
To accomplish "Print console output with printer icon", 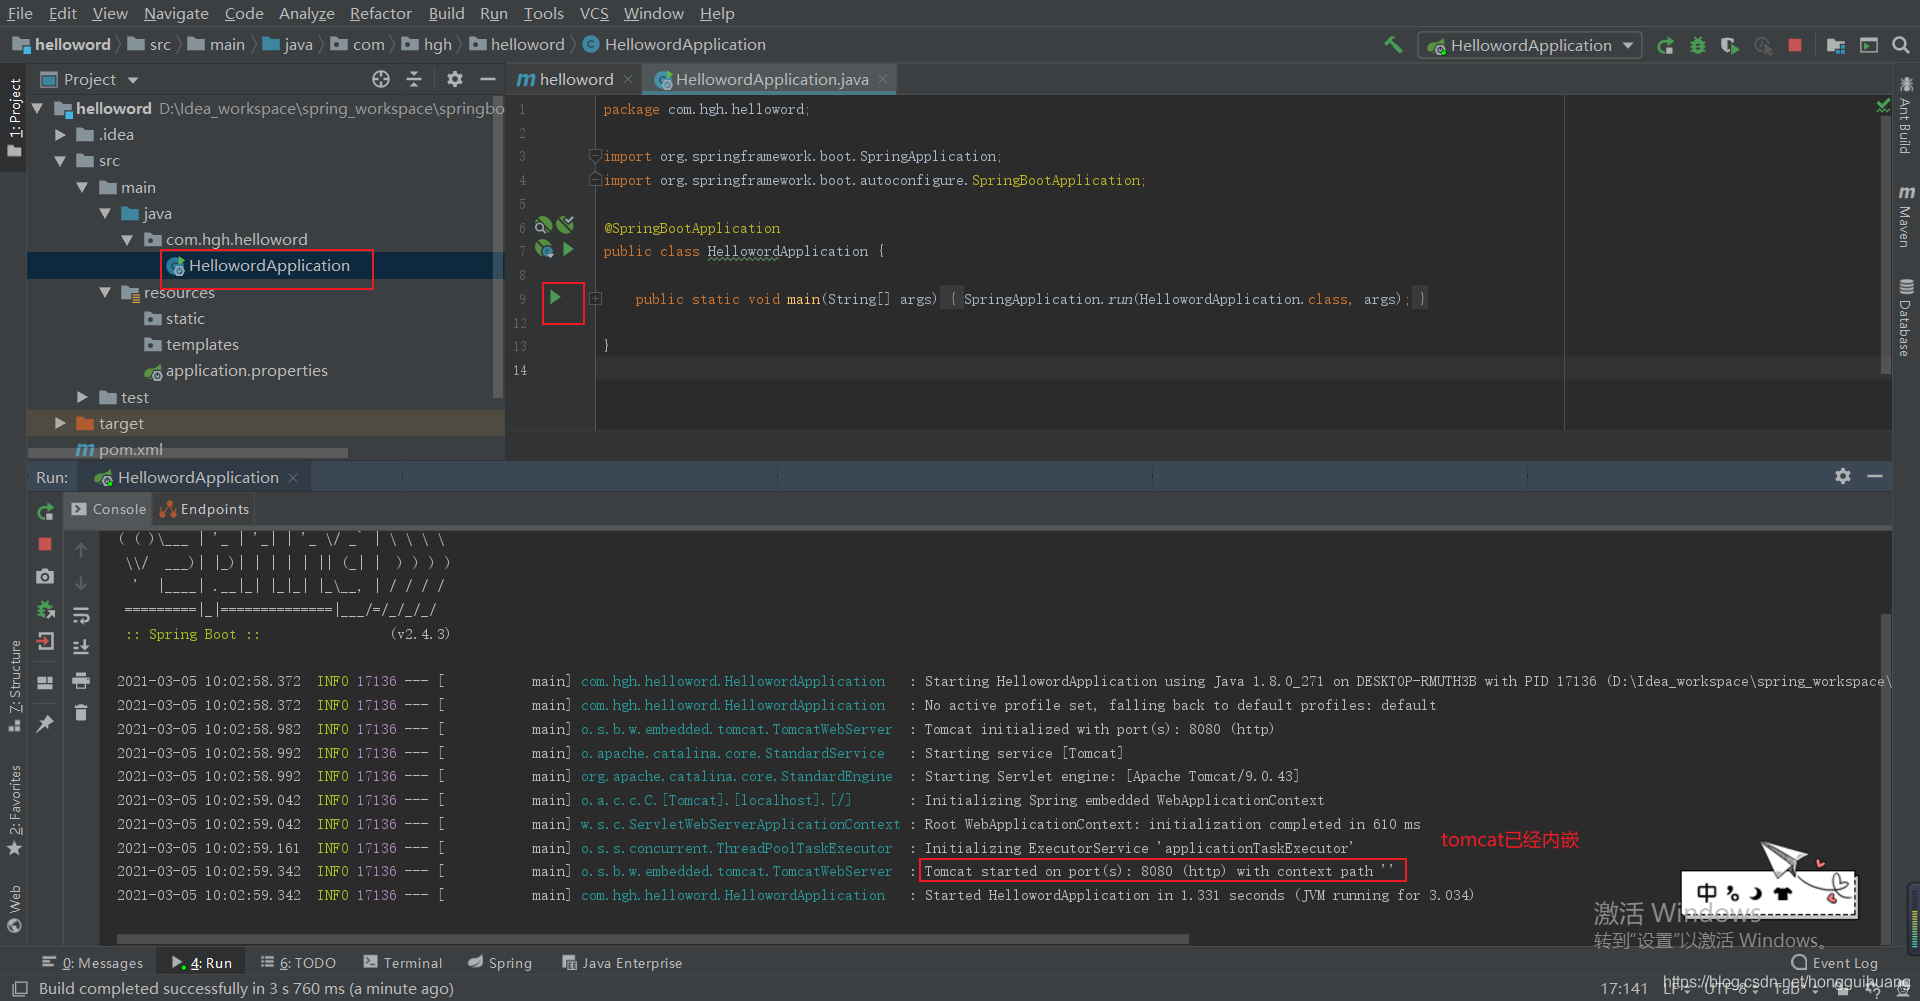I will click(x=81, y=681).
